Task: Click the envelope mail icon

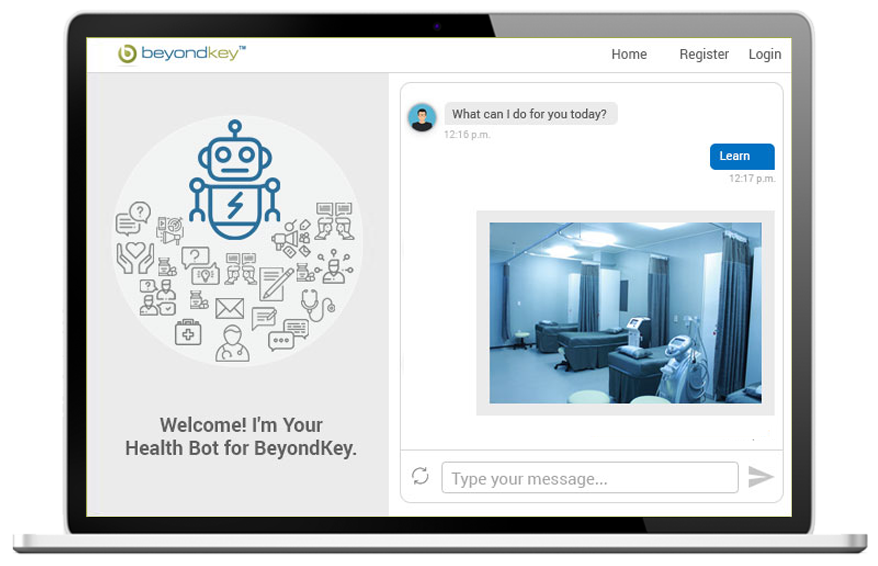Action: [x=230, y=309]
